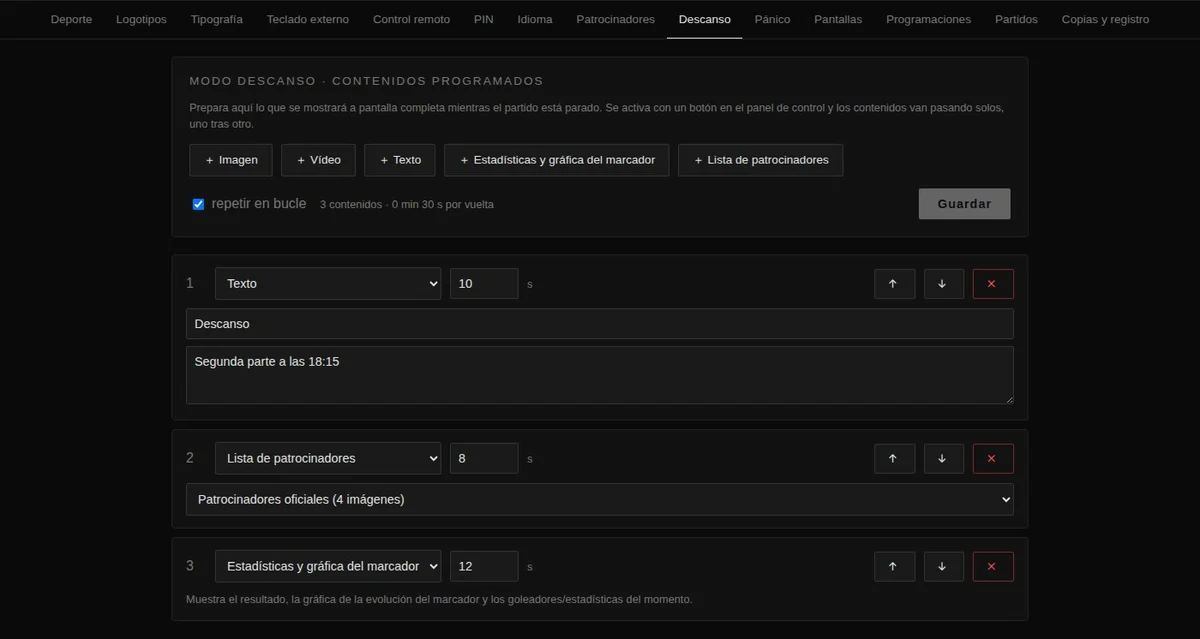Switch to the Logotipos tab
Viewport: 1200px width, 639px height.
(x=141, y=19)
